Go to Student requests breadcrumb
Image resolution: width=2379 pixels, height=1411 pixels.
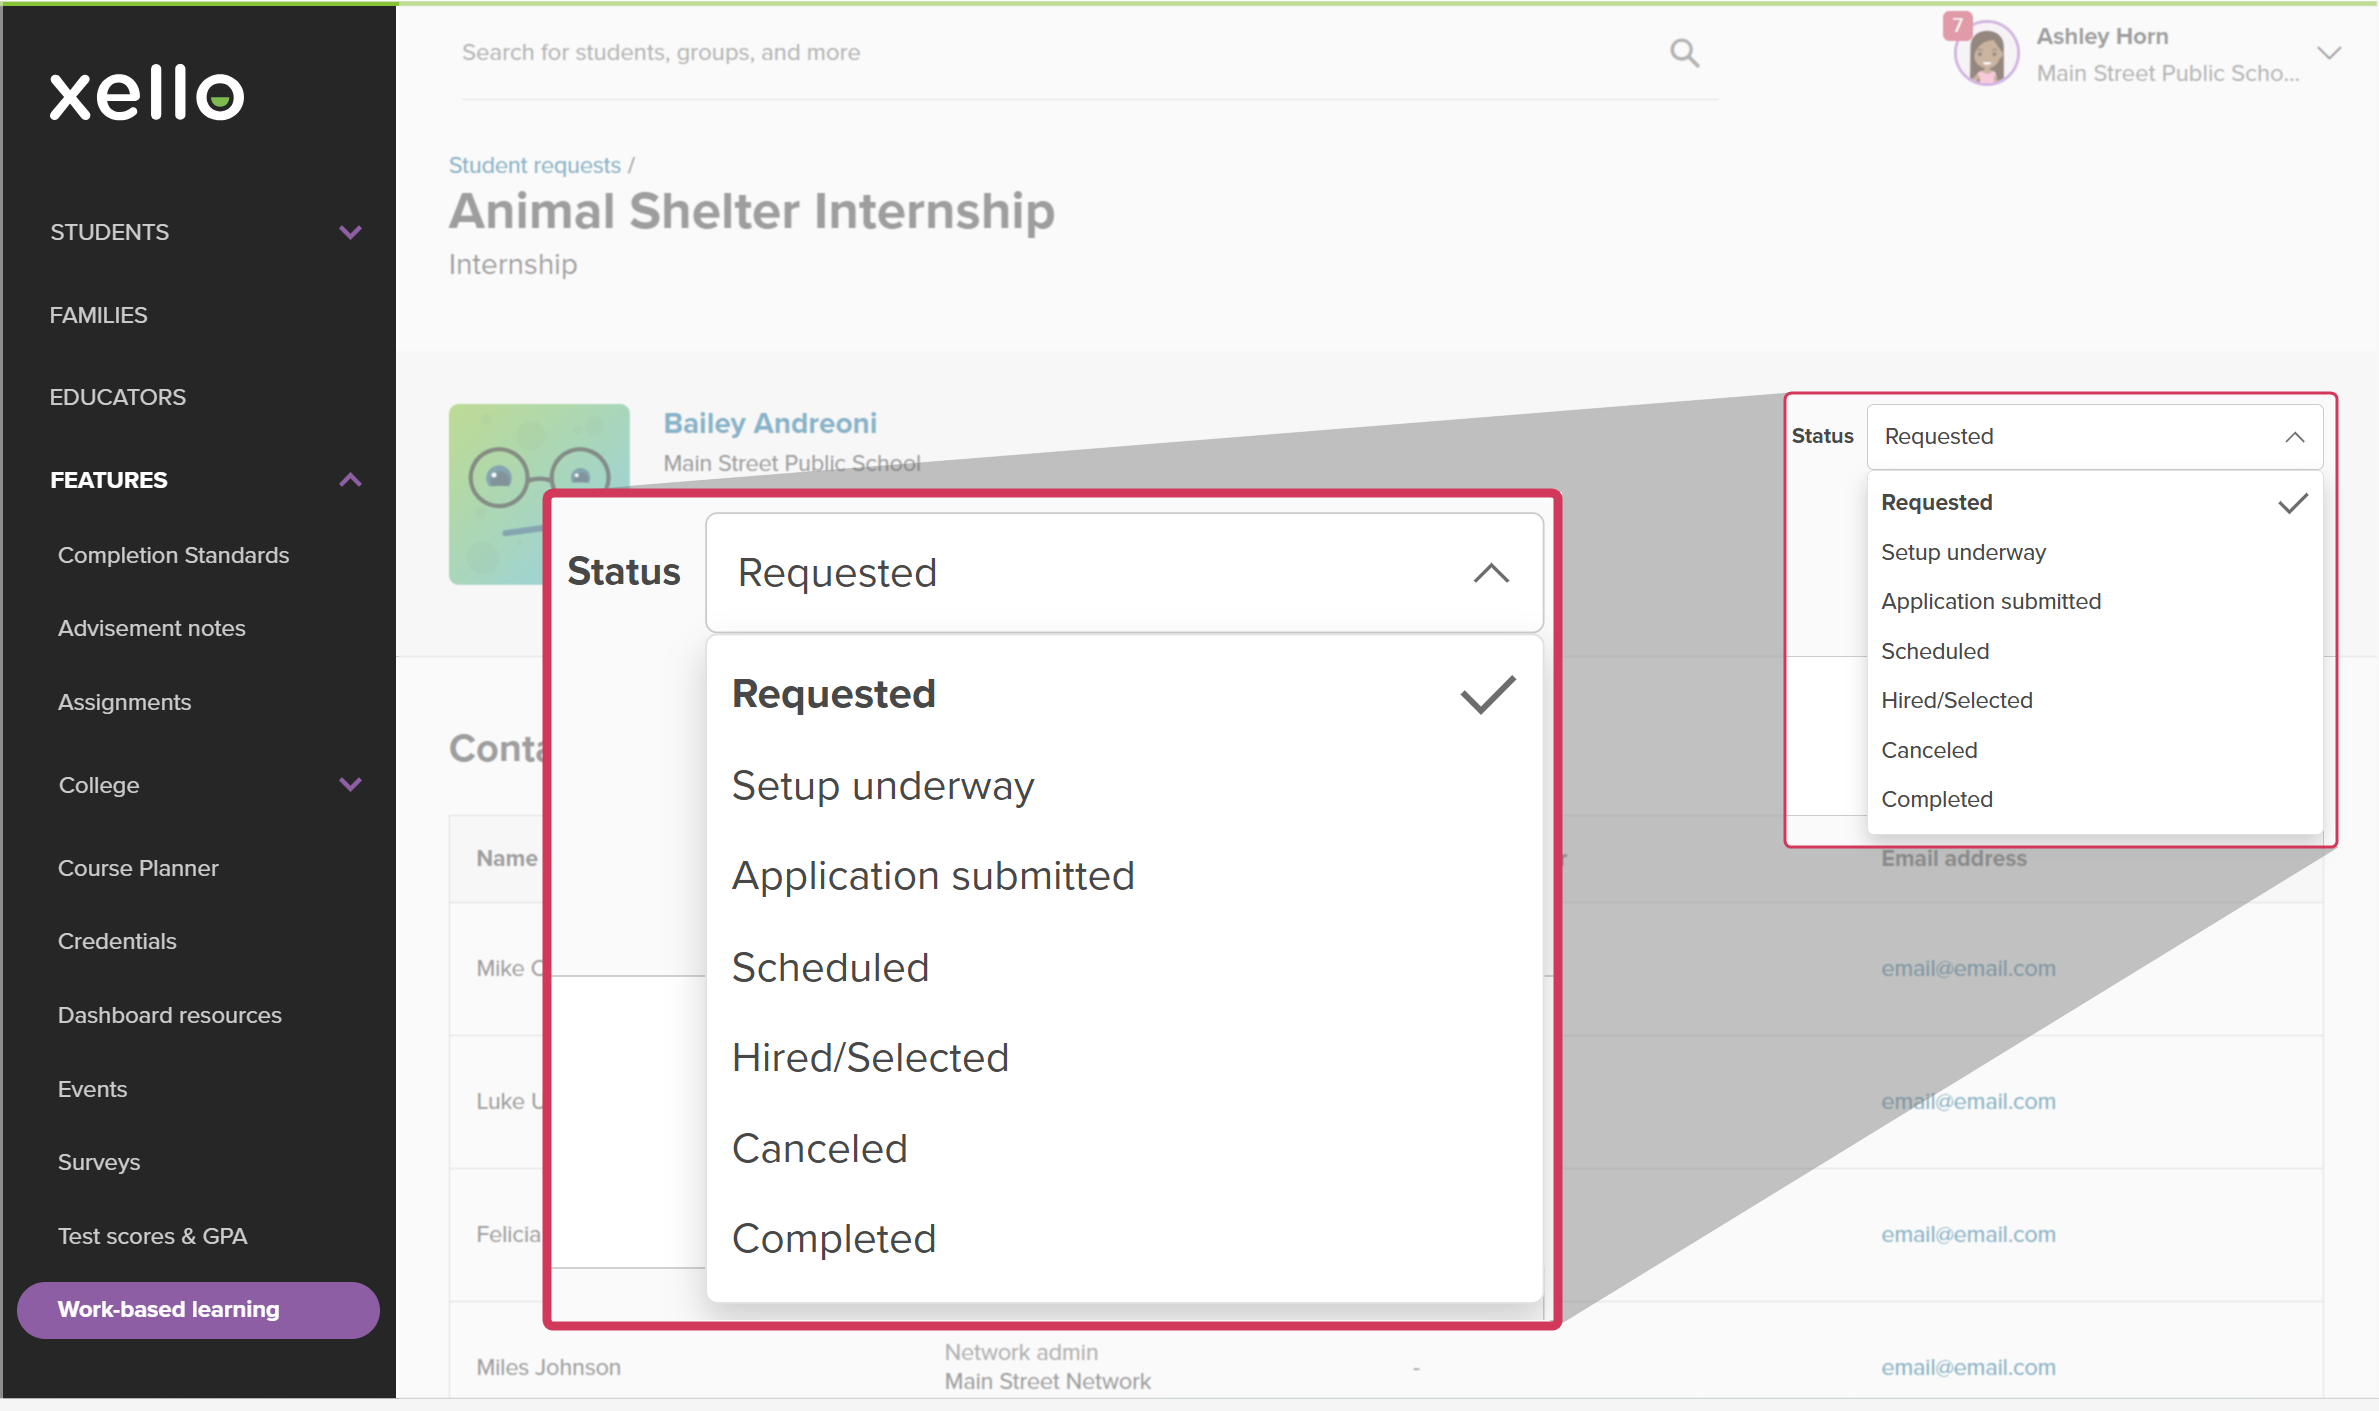tap(534, 165)
